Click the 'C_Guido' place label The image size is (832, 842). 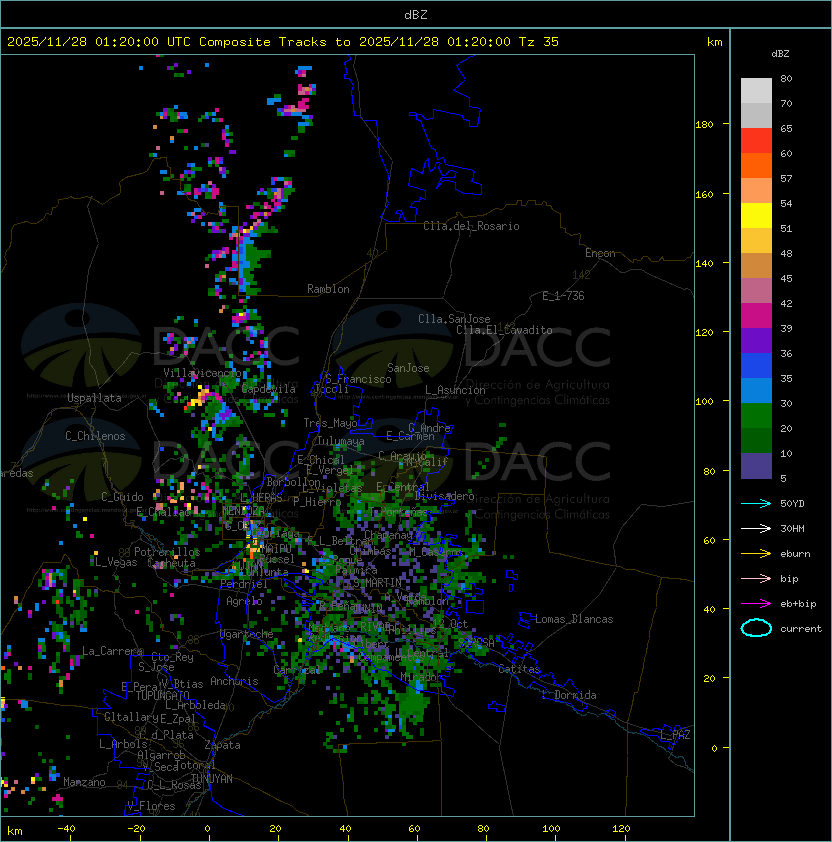point(122,497)
